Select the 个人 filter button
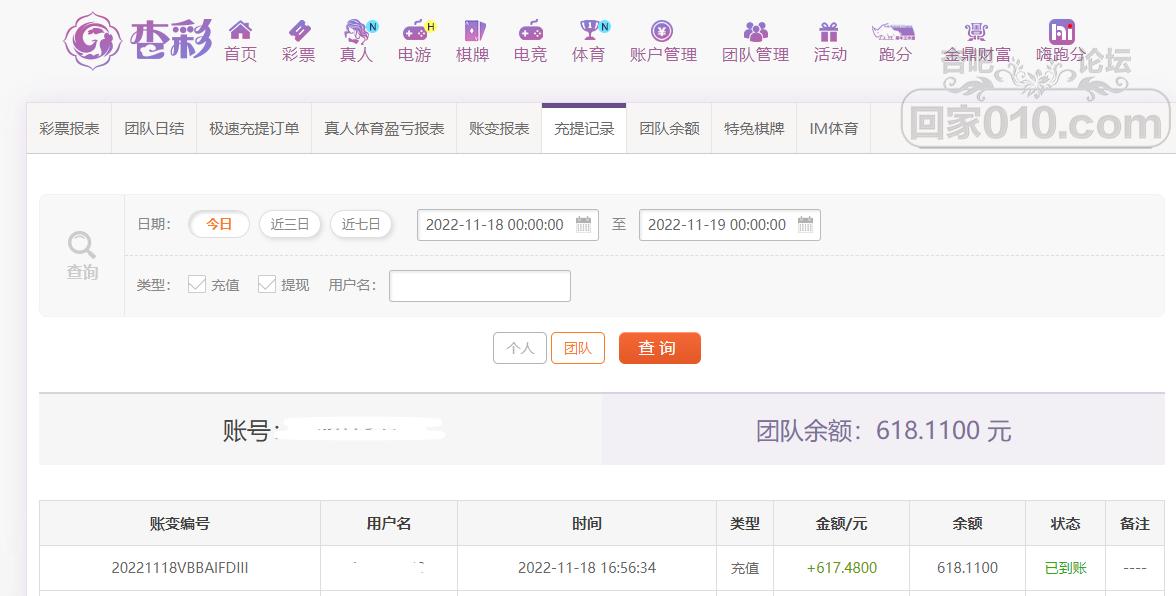The image size is (1176, 596). (x=520, y=348)
